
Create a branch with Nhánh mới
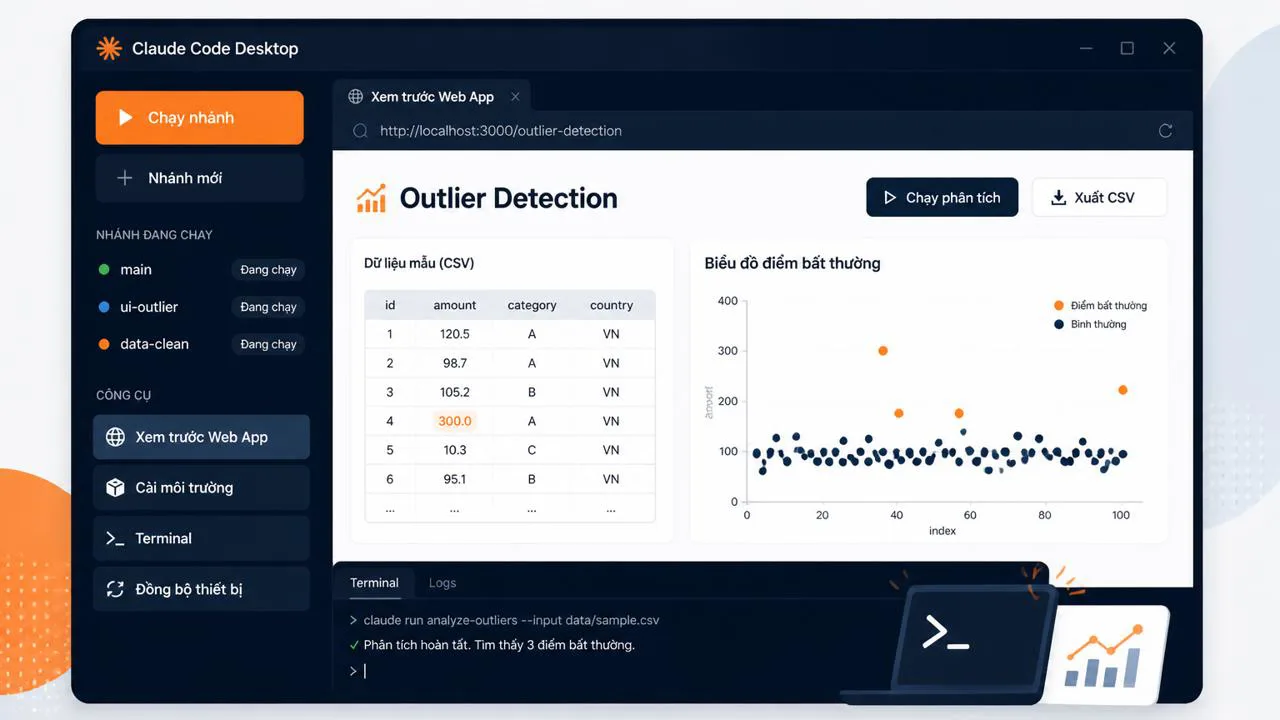(x=200, y=178)
